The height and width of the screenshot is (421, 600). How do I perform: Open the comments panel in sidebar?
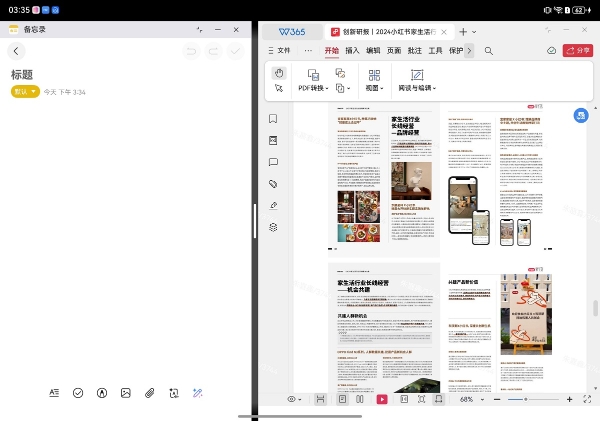point(273,162)
